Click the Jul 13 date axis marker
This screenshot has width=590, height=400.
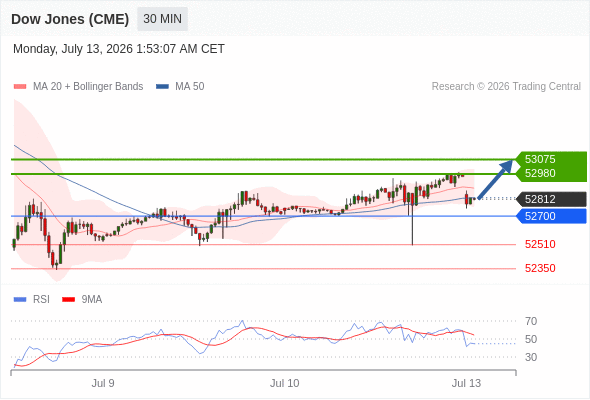click(x=466, y=383)
